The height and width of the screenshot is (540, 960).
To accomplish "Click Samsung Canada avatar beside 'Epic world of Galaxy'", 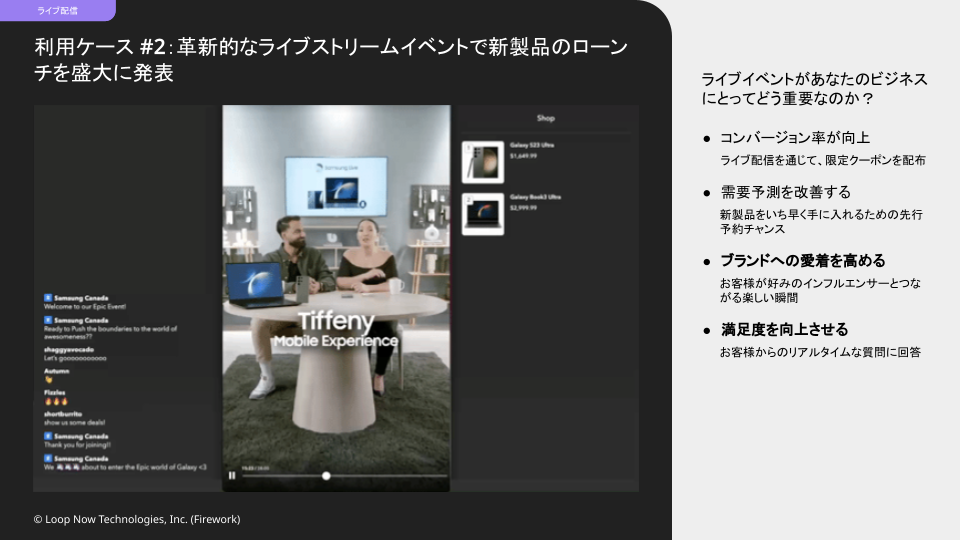I will 48,458.
